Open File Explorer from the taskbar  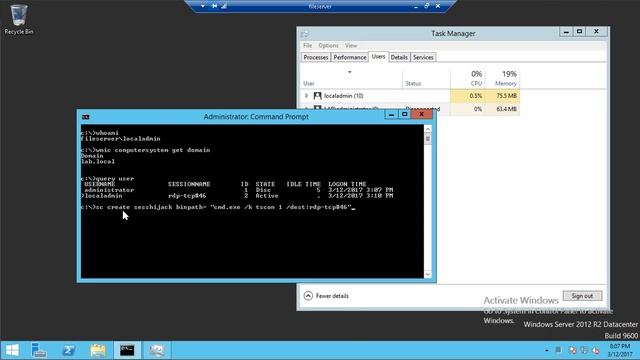pyautogui.click(x=98, y=350)
